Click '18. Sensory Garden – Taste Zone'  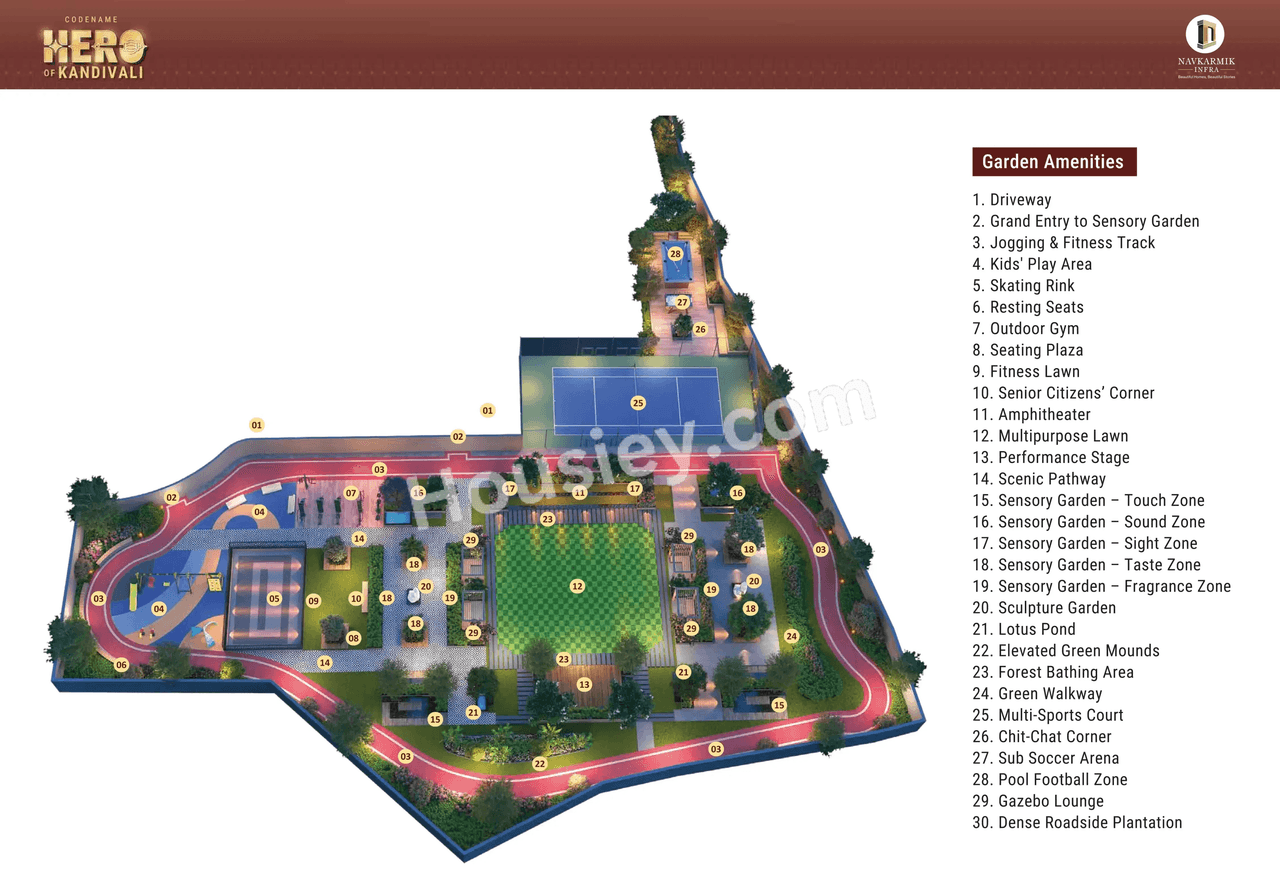[1087, 565]
